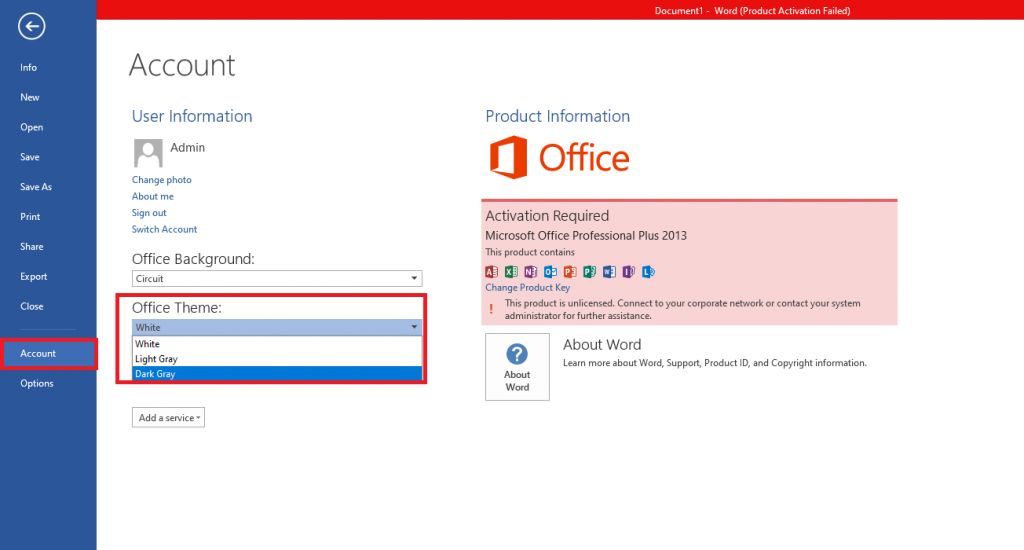
Task: Click the Change photo link
Action: coord(161,180)
